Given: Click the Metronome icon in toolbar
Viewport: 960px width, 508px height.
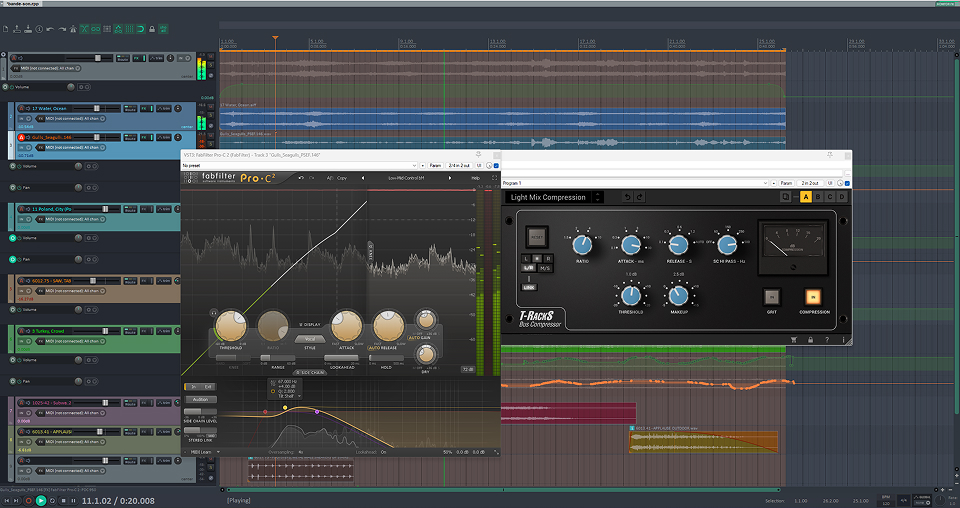Looking at the screenshot, I should (73, 29).
